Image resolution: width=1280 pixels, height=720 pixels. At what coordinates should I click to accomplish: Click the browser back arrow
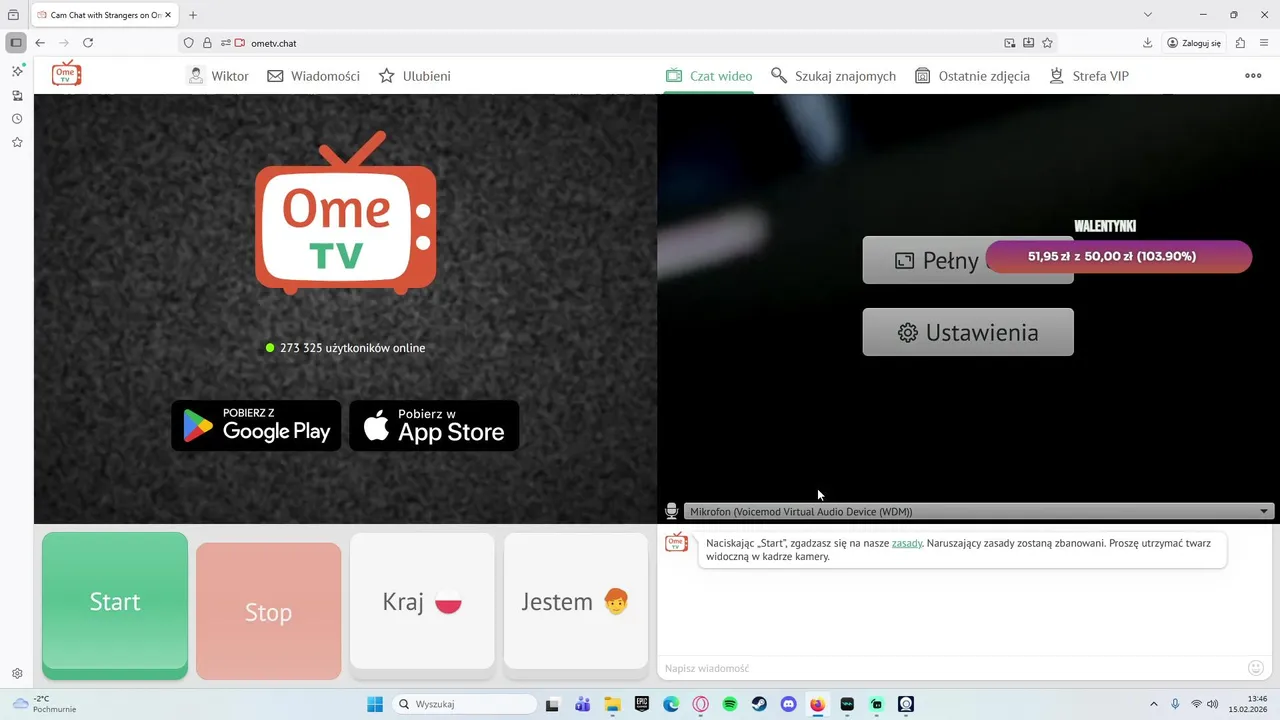click(x=40, y=43)
